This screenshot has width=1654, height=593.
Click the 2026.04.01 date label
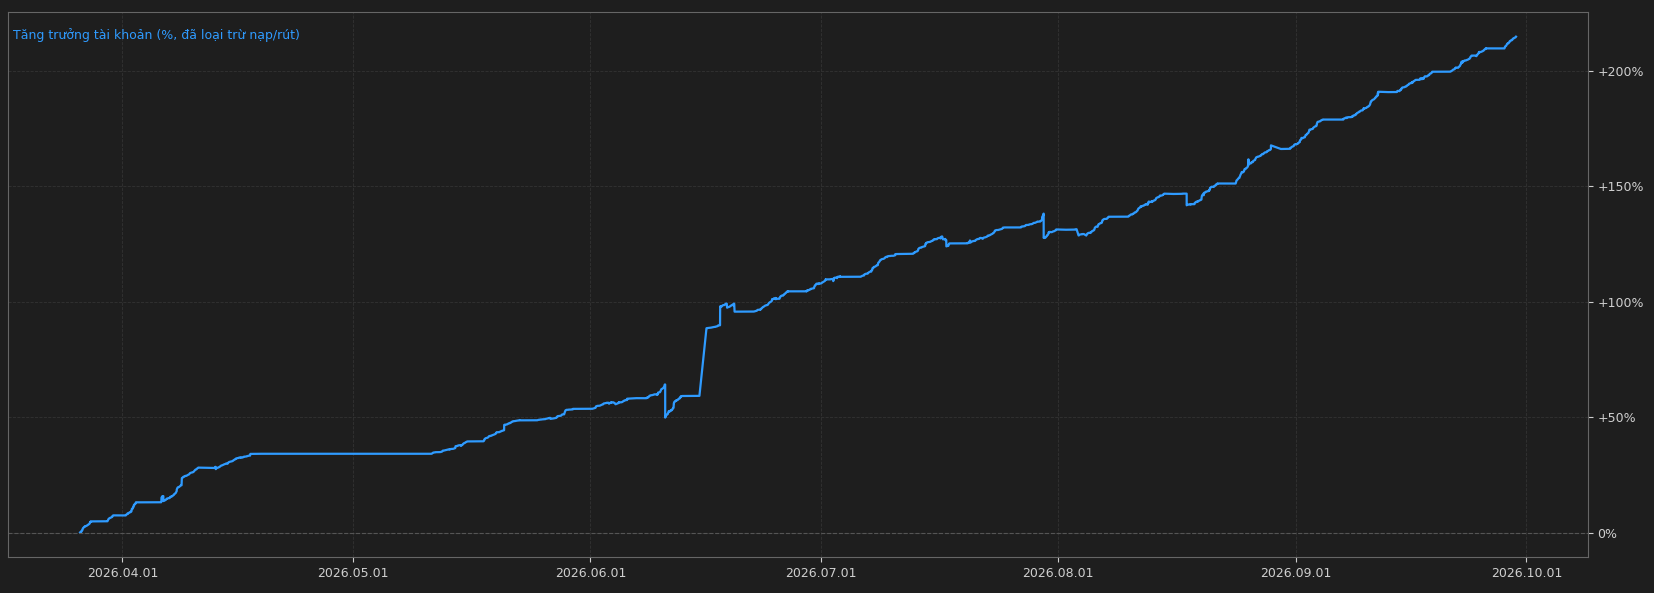click(x=123, y=573)
